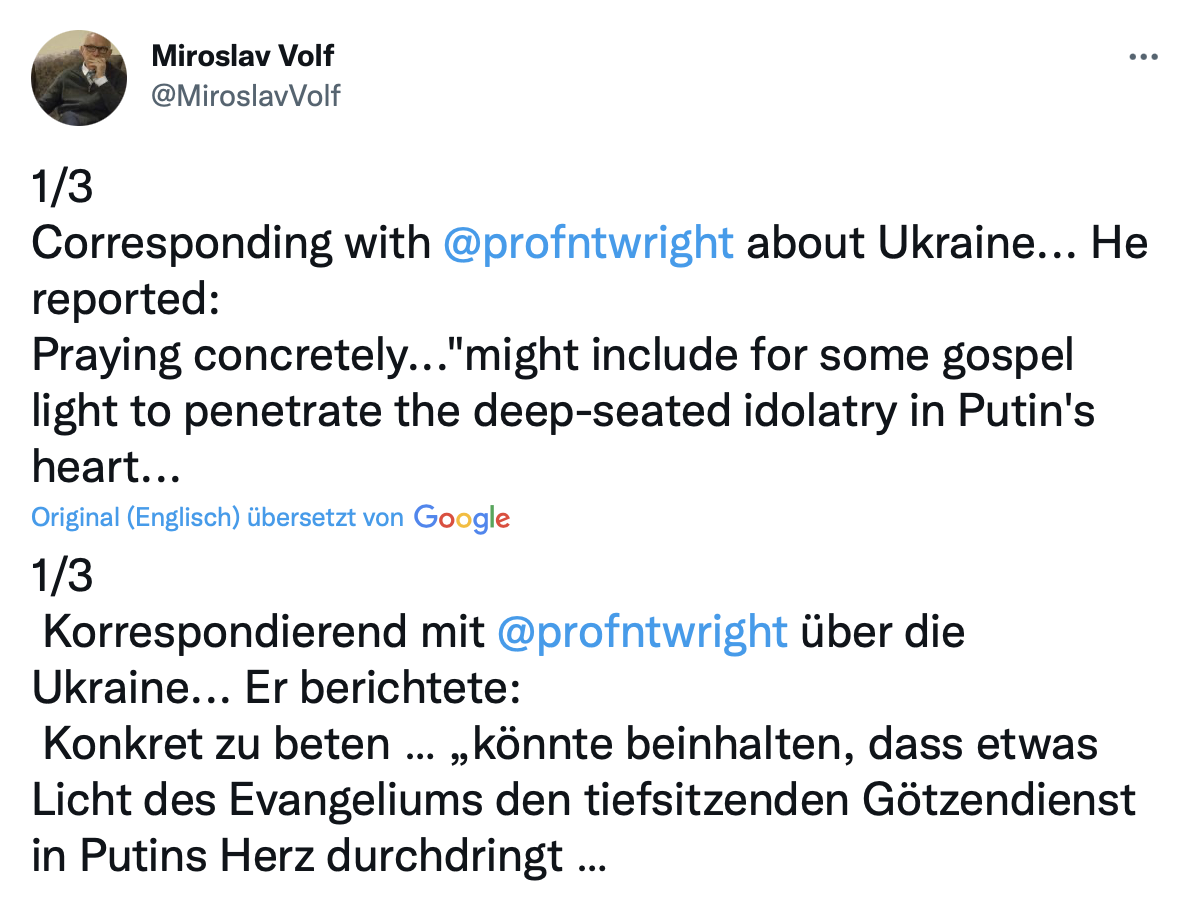This screenshot has width=1192, height=906.
Task: Open @profntwright mention in German translation
Action: [x=642, y=633]
